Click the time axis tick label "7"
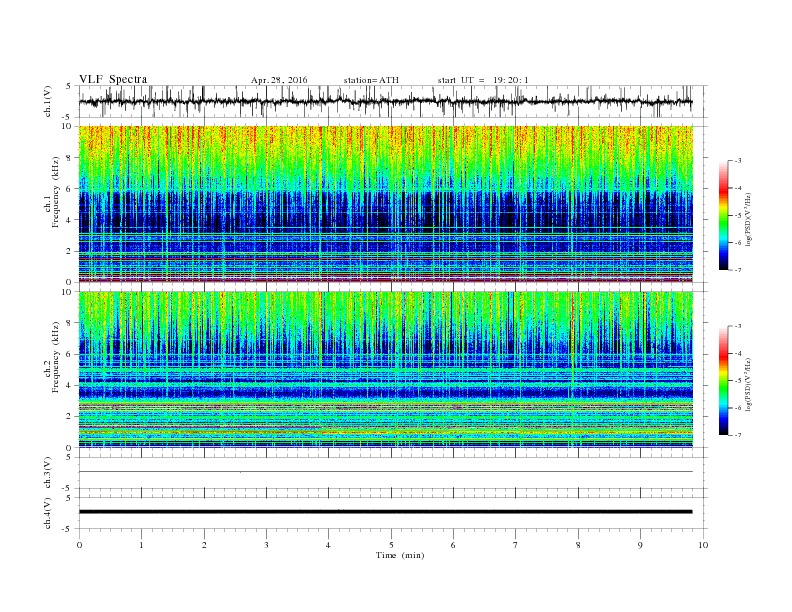Screen dimensions: 792x612 tap(516, 545)
